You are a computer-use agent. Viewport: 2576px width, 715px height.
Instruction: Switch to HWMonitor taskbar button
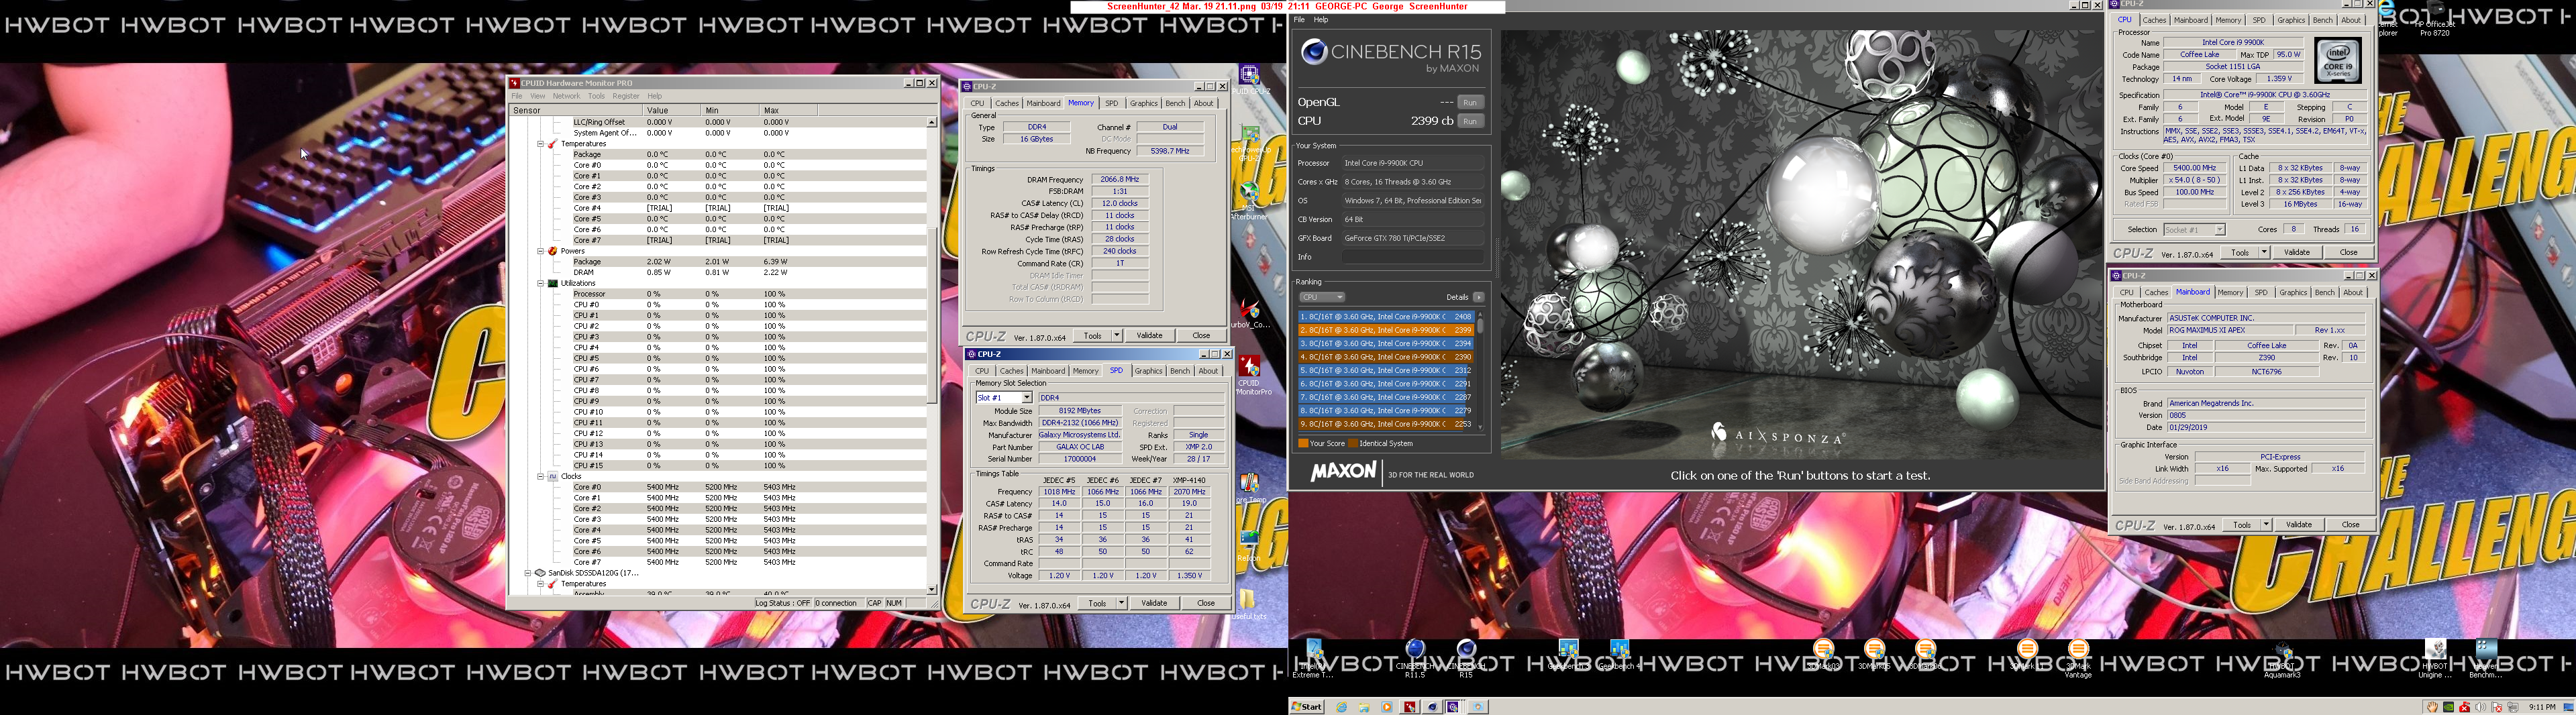[1409, 707]
